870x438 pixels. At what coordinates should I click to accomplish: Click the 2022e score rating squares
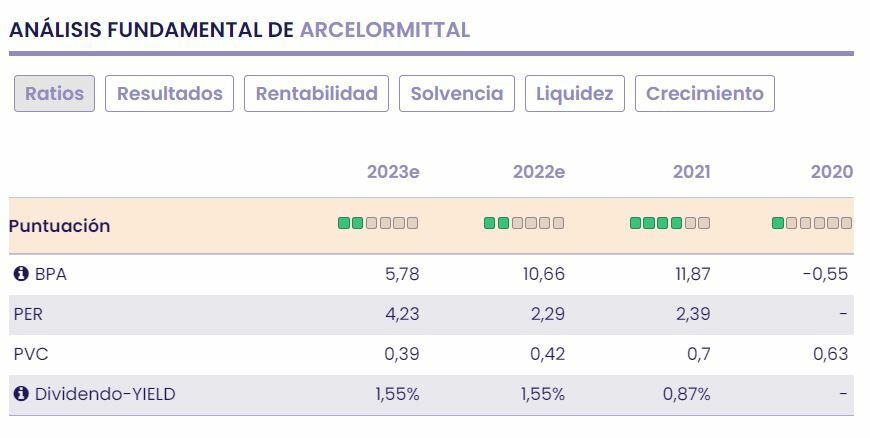524,223
